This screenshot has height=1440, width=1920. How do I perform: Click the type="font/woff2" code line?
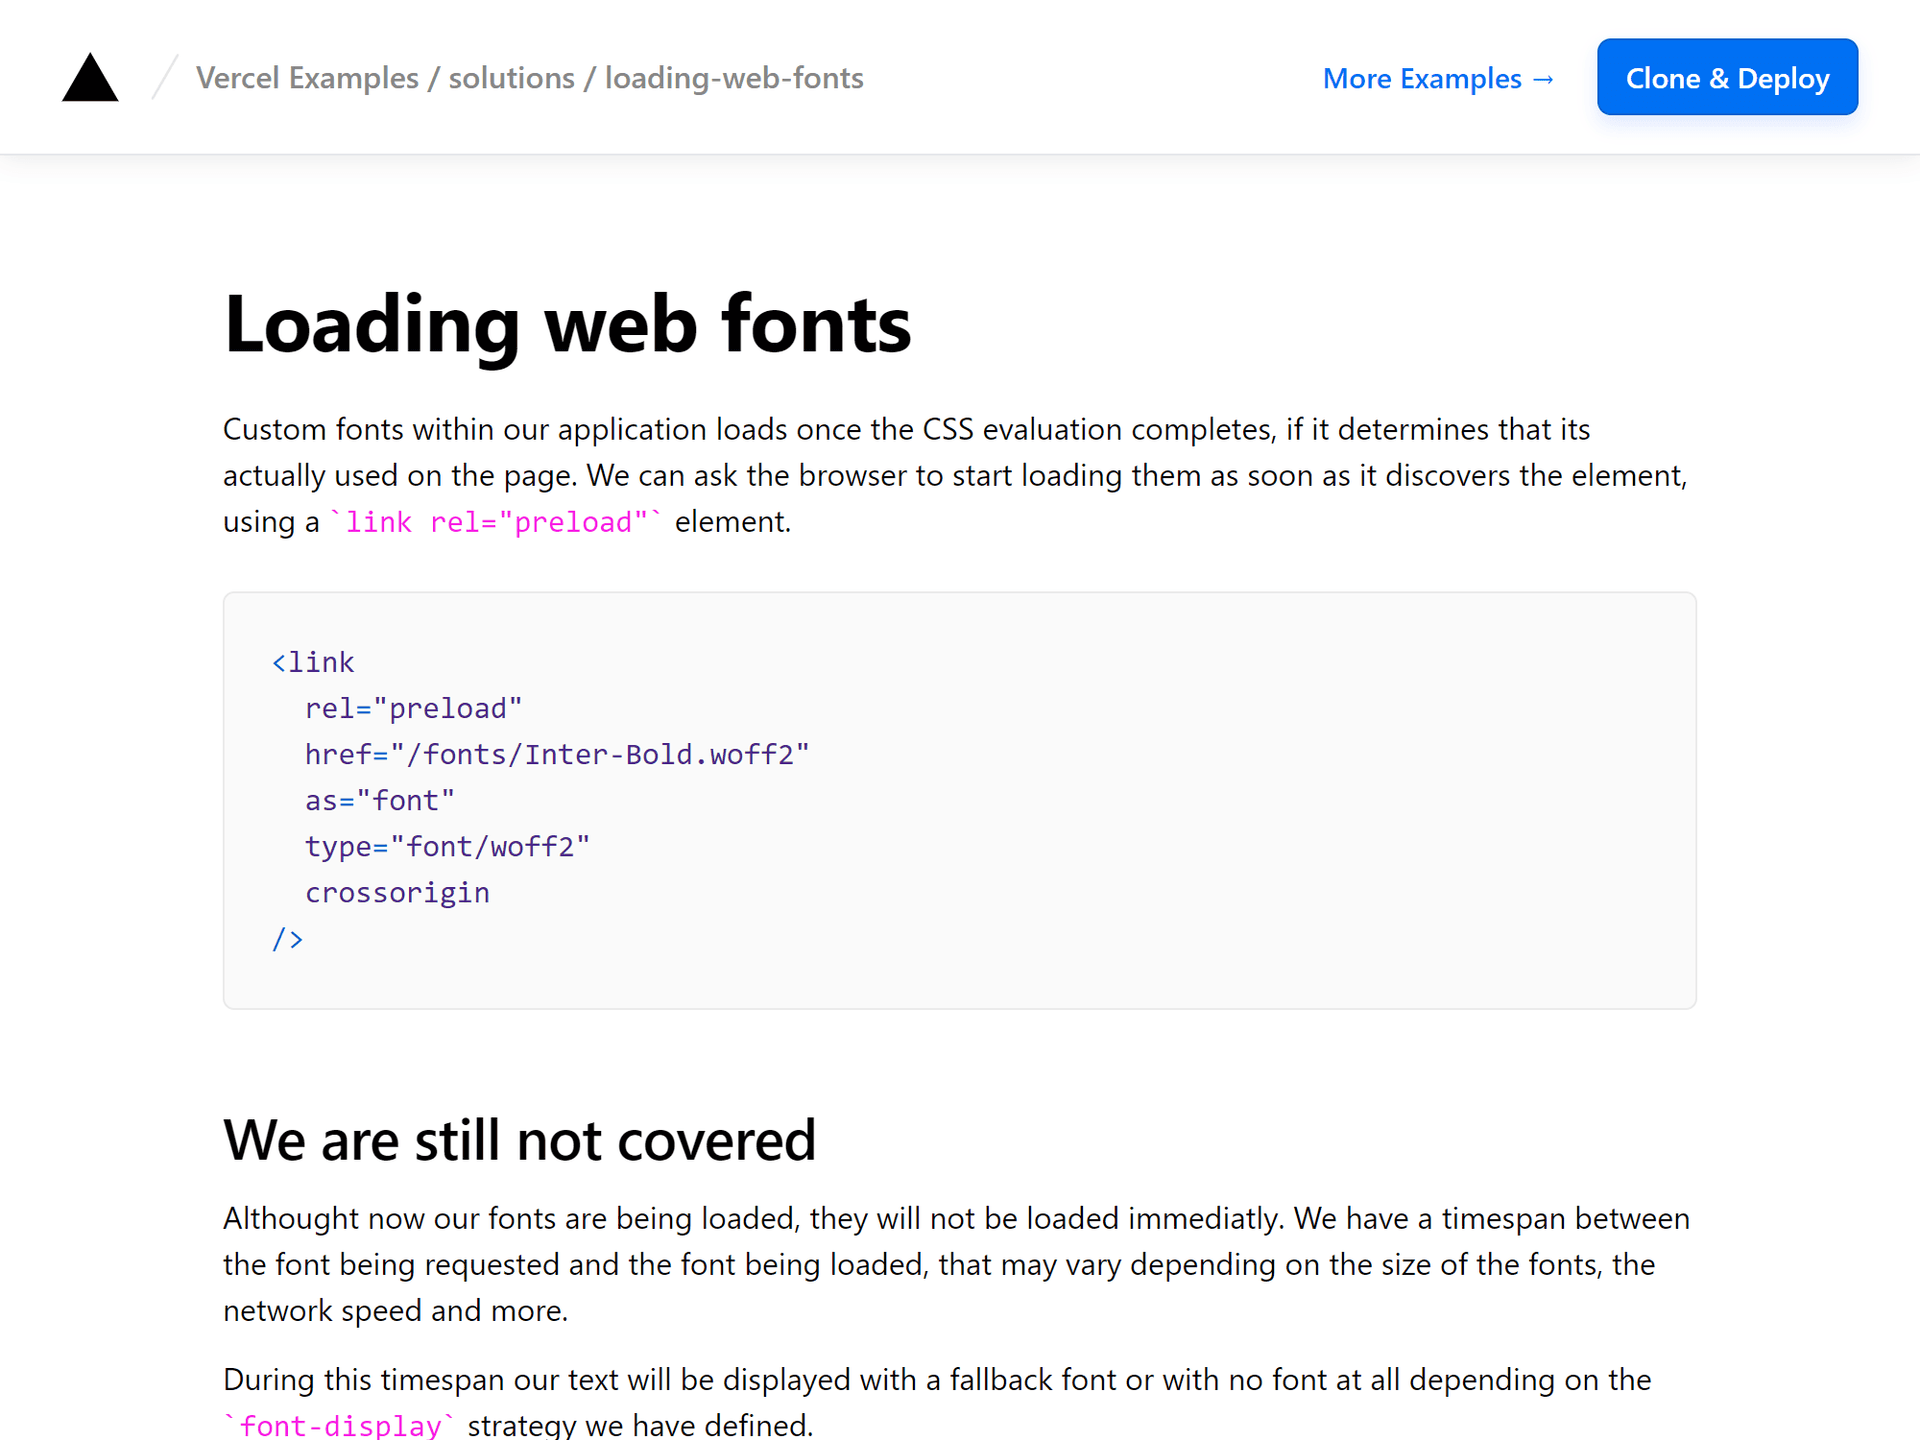coord(447,846)
